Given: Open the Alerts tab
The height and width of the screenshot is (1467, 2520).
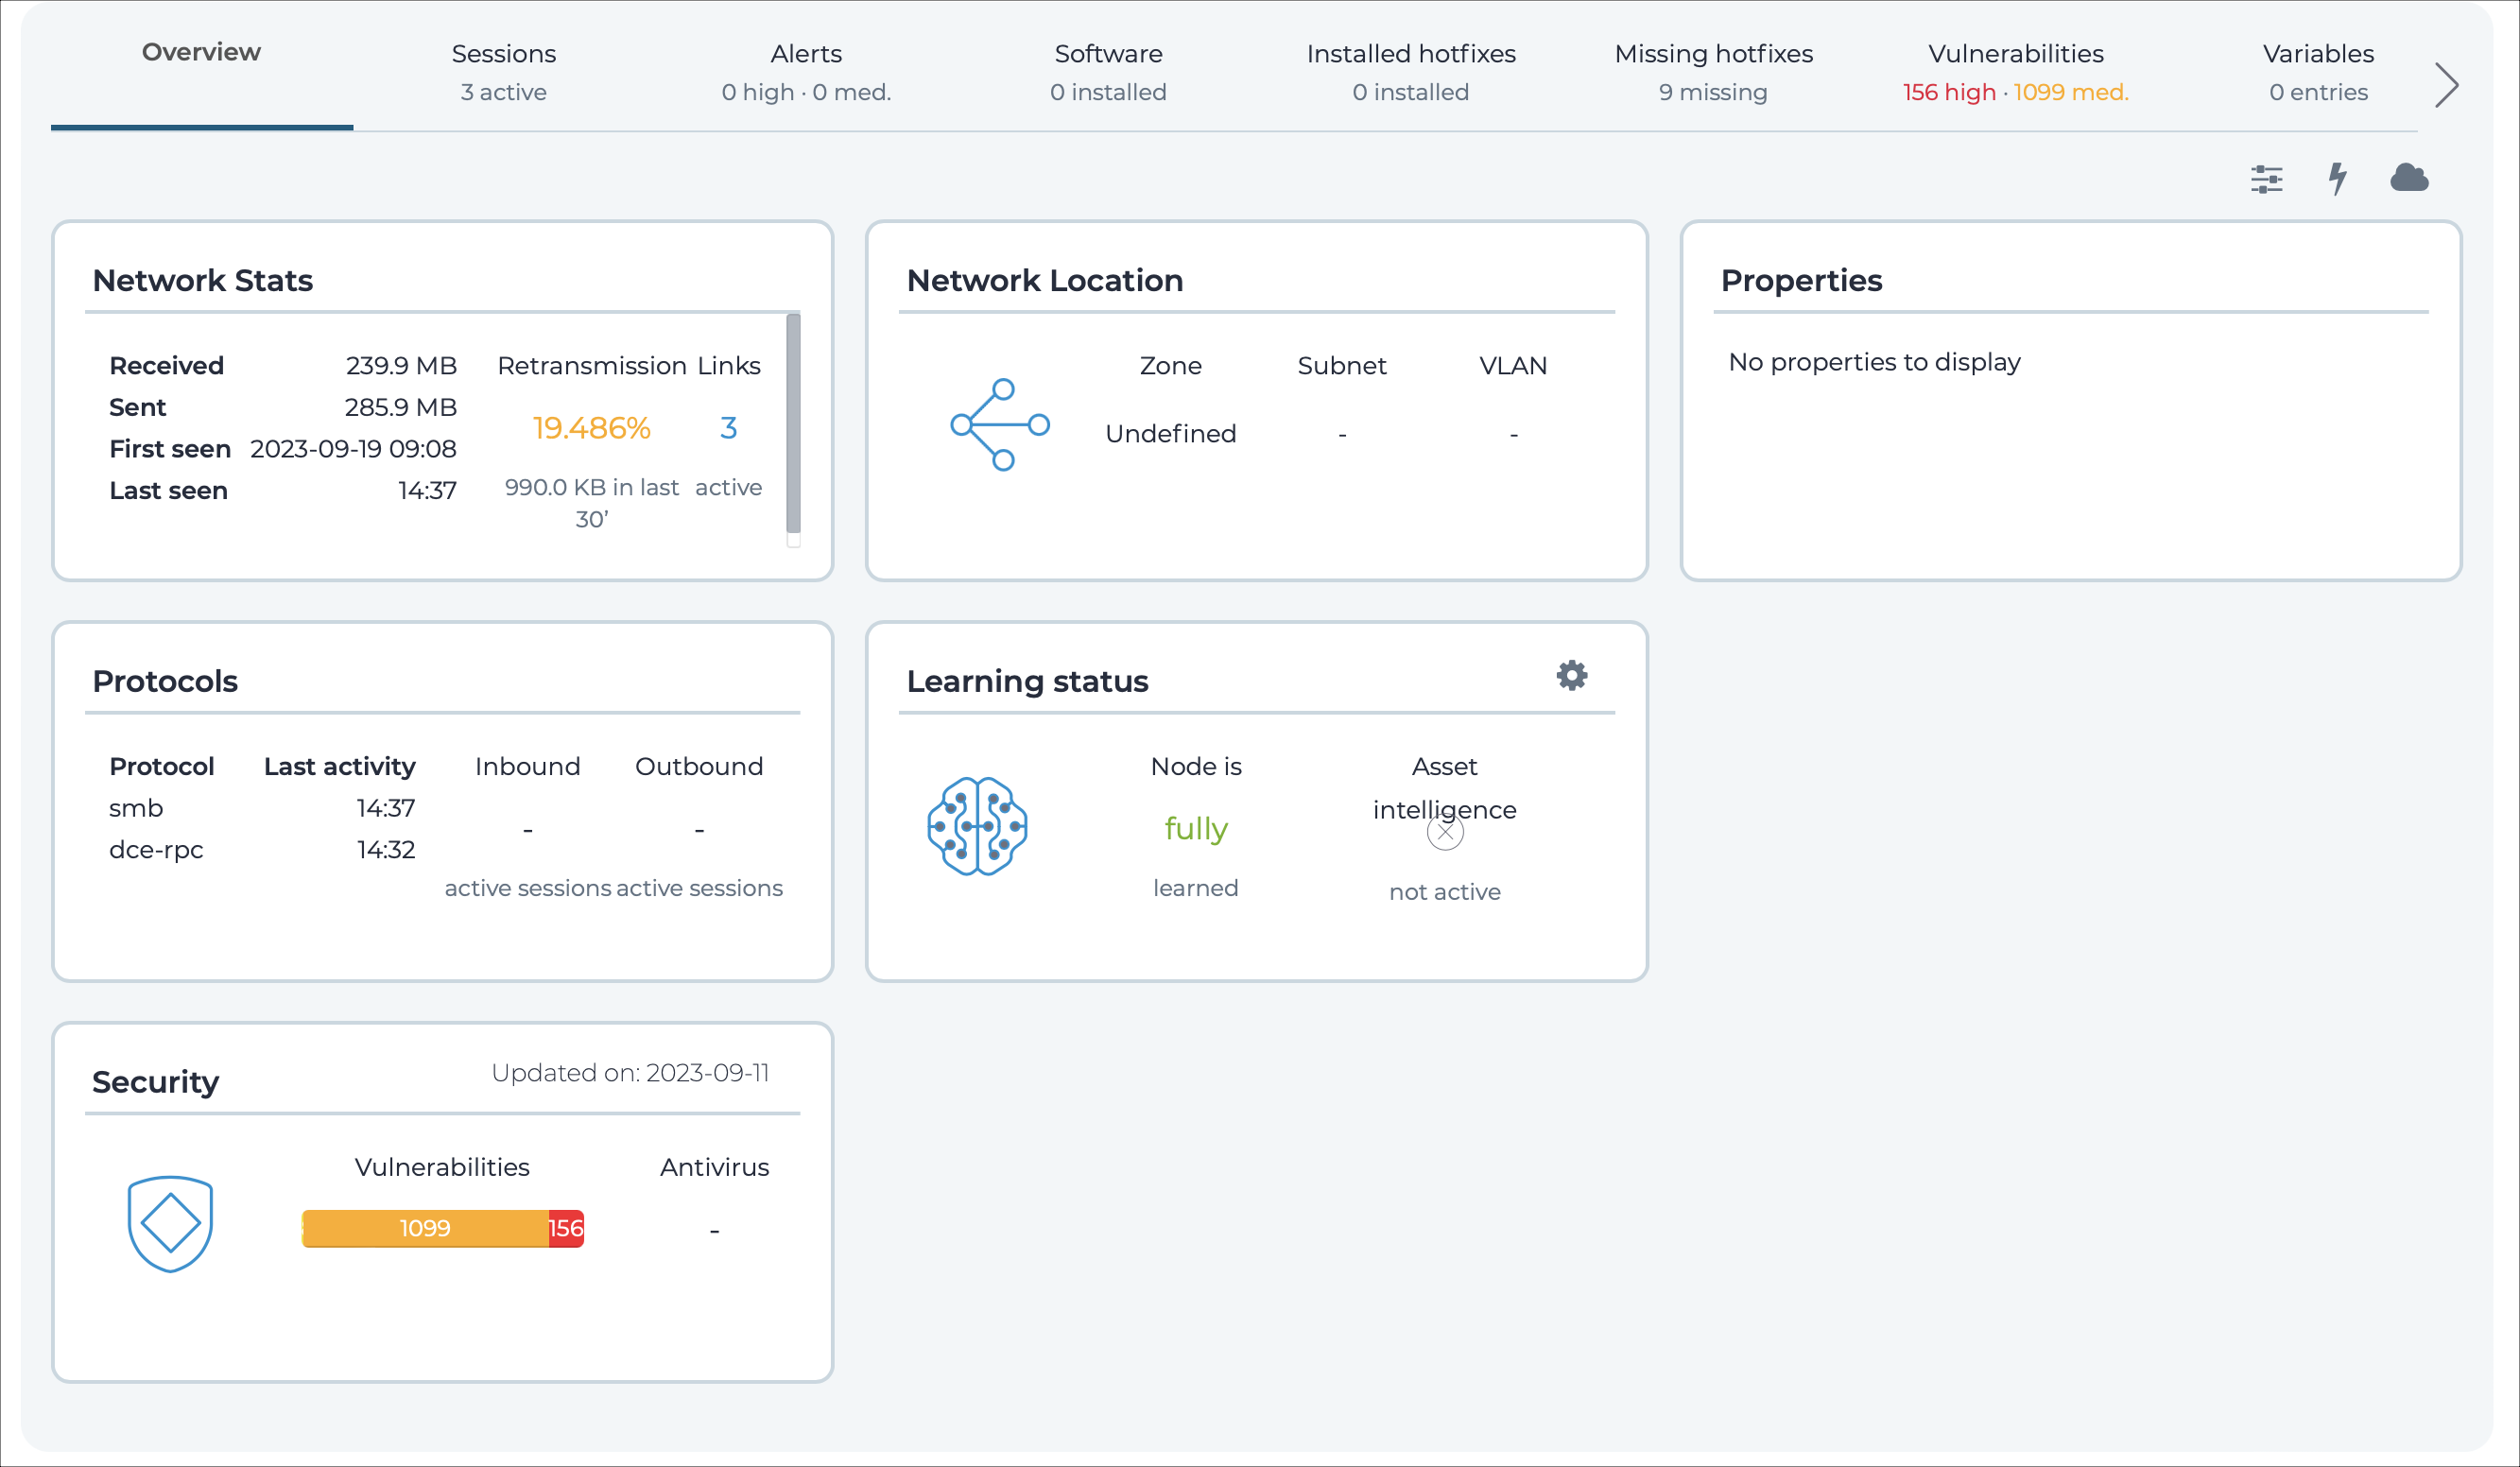Looking at the screenshot, I should tap(806, 72).
